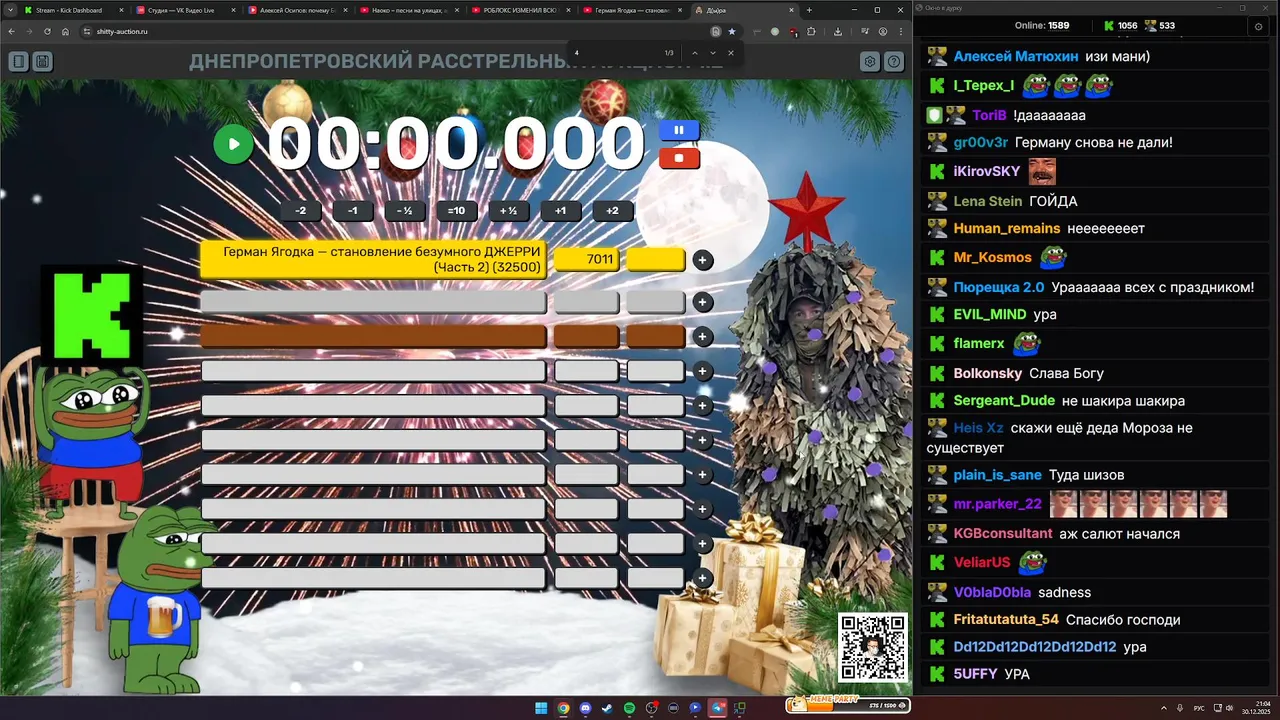Viewport: 1280px width, 720px height.
Task: Open chat window settings icon at top right
Action: [x=1258, y=26]
